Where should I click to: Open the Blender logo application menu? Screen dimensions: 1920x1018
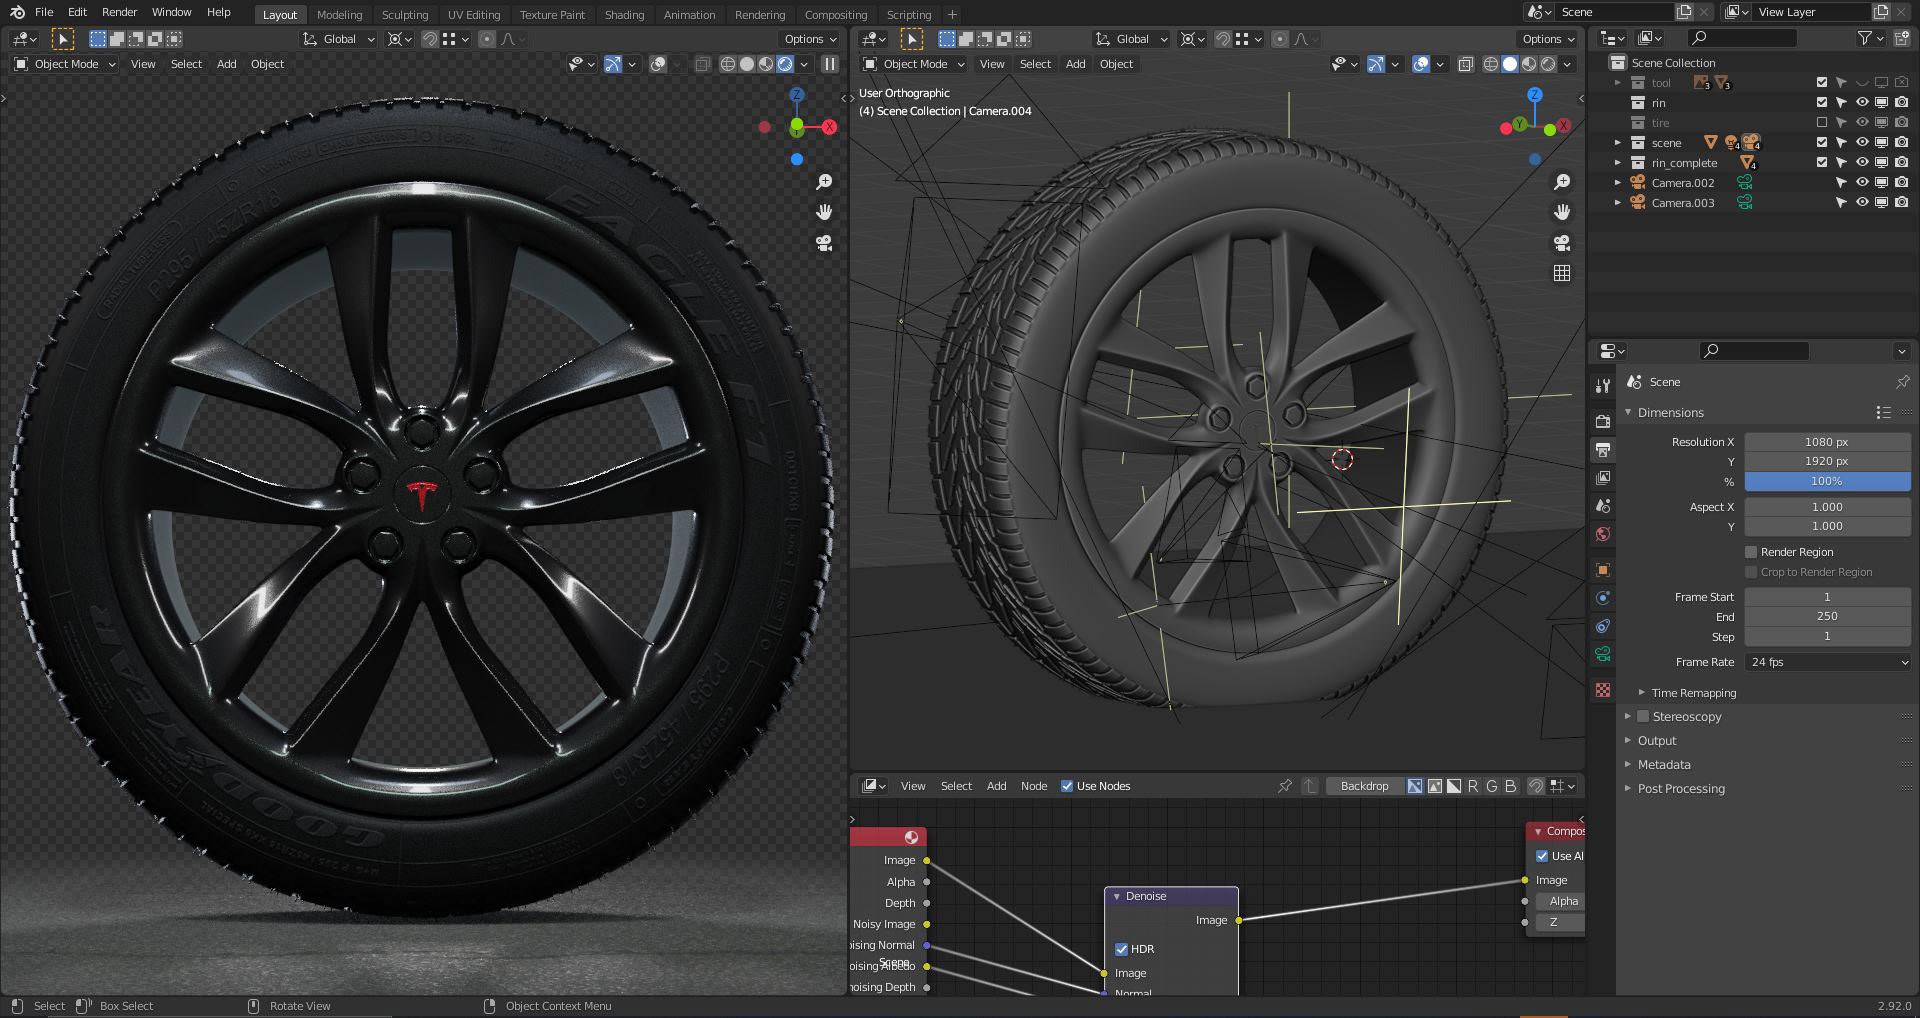[x=17, y=12]
